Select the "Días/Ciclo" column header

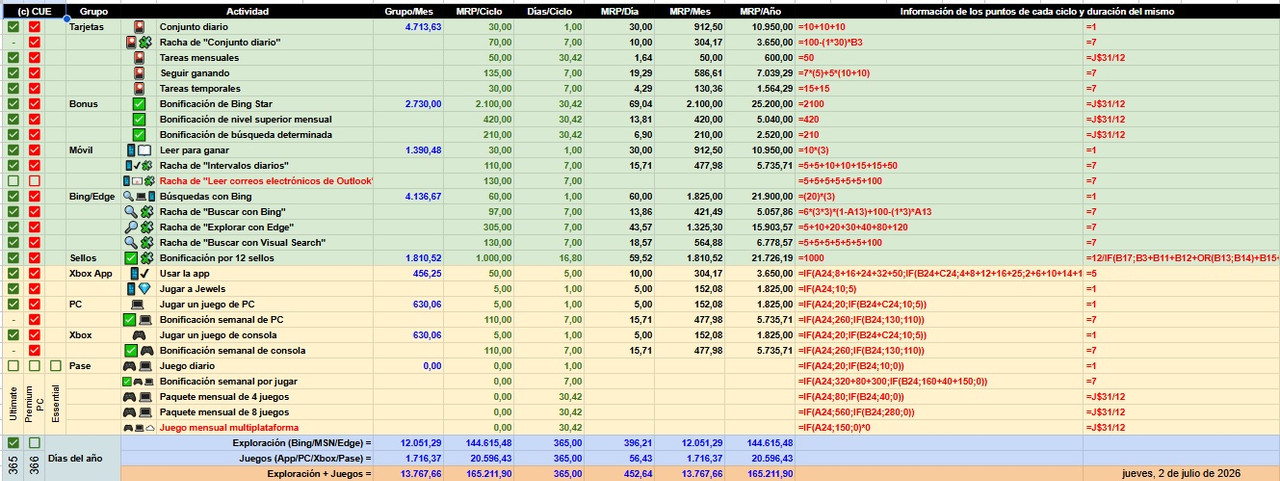pos(550,11)
